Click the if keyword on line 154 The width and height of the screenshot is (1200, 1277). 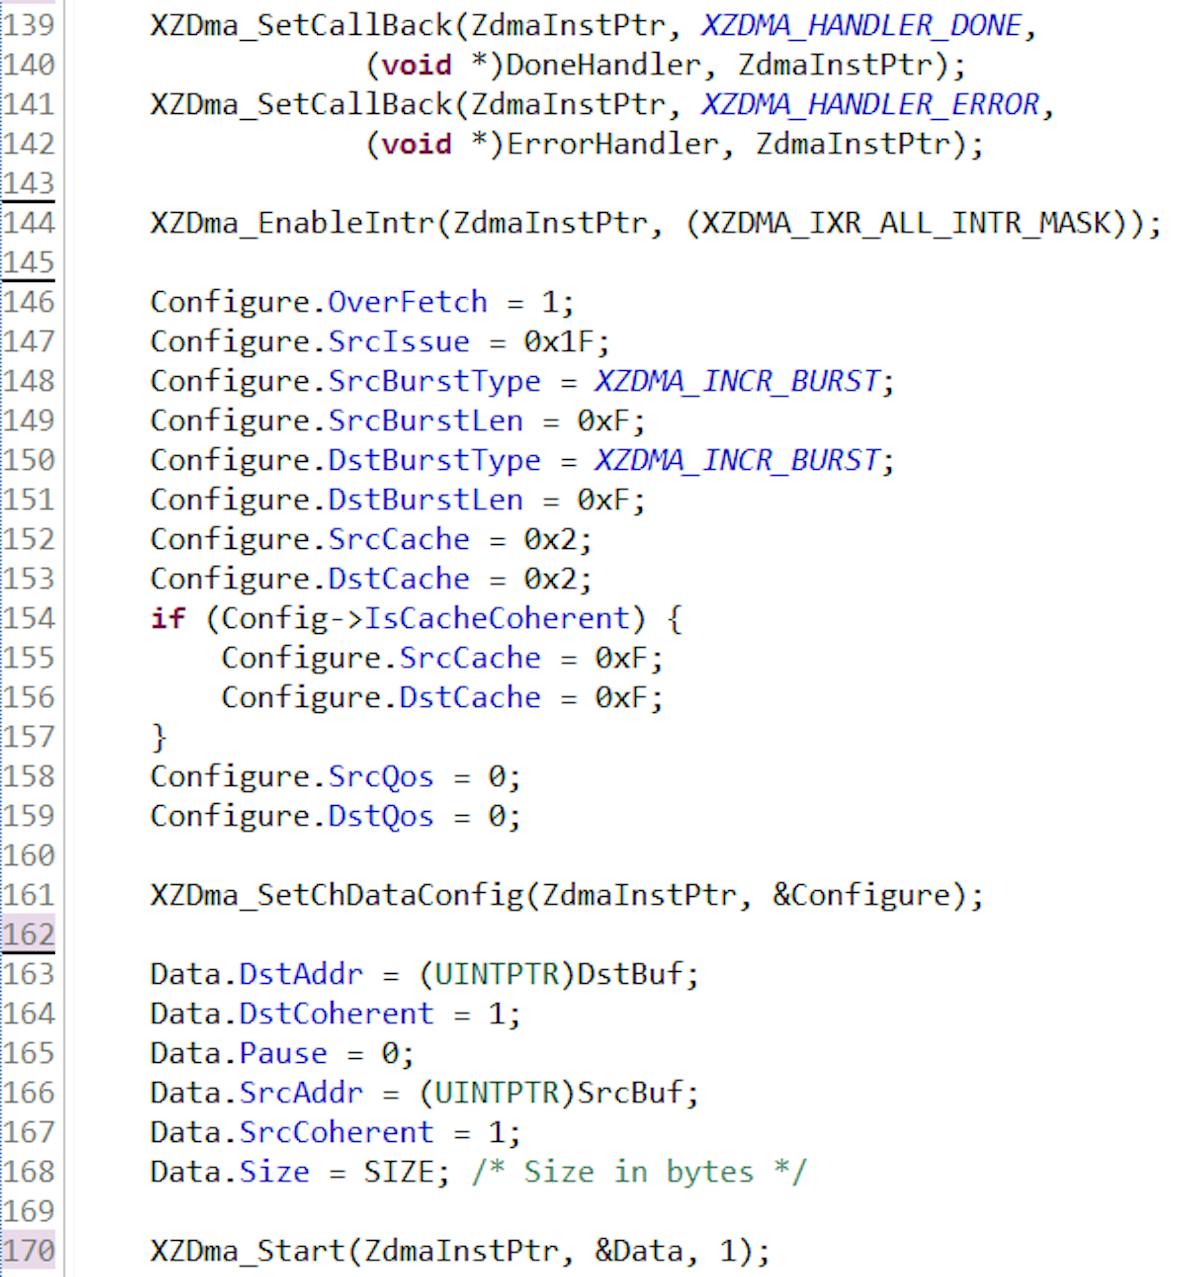[167, 618]
